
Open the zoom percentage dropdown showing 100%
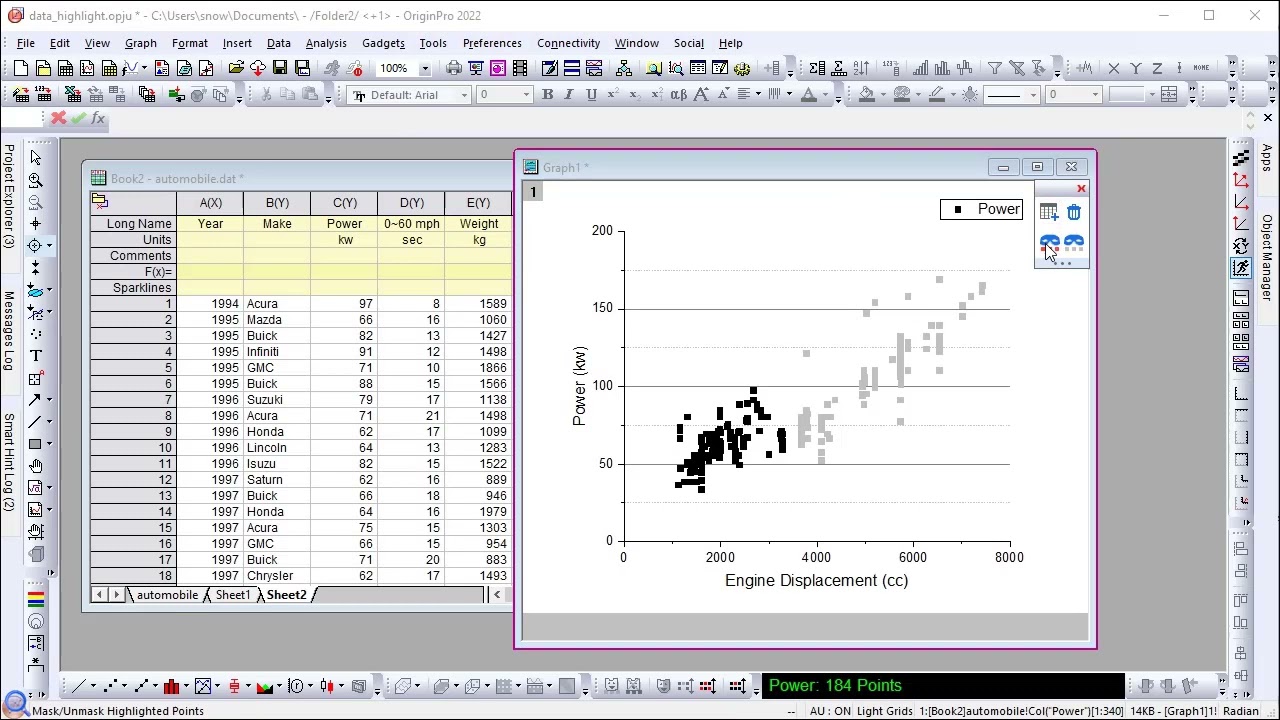(425, 68)
